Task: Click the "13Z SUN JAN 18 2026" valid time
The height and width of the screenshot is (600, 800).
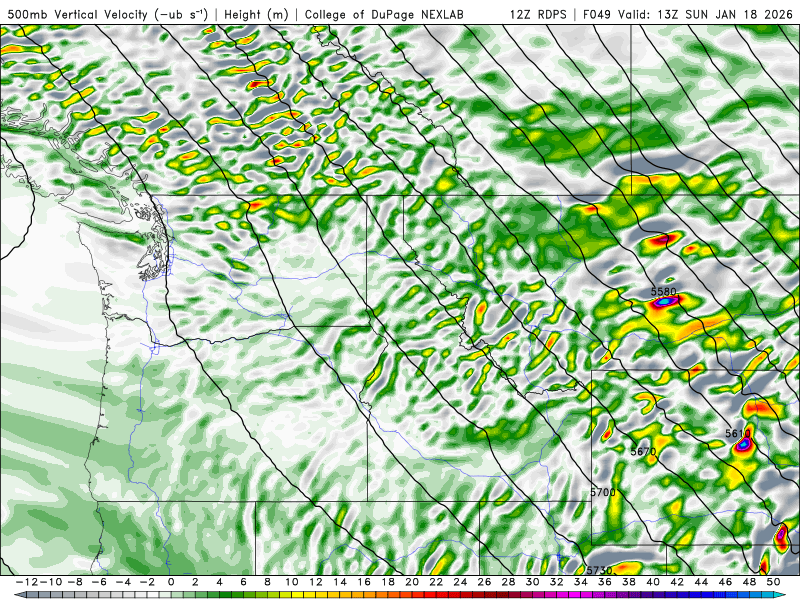Action: [x=725, y=14]
